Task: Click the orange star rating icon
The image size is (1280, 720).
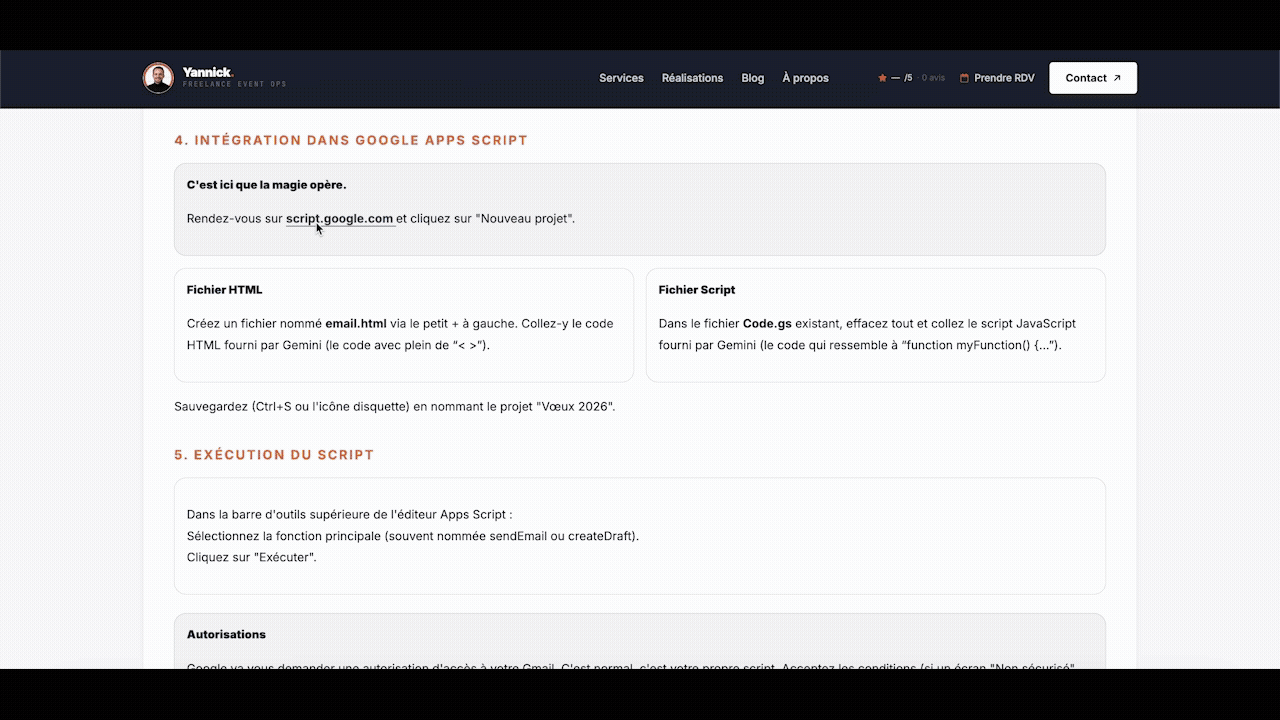Action: tap(881, 76)
